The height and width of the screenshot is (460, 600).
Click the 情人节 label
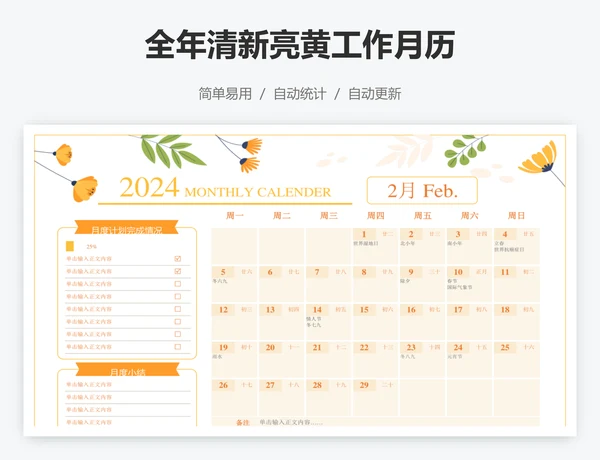coord(314,319)
